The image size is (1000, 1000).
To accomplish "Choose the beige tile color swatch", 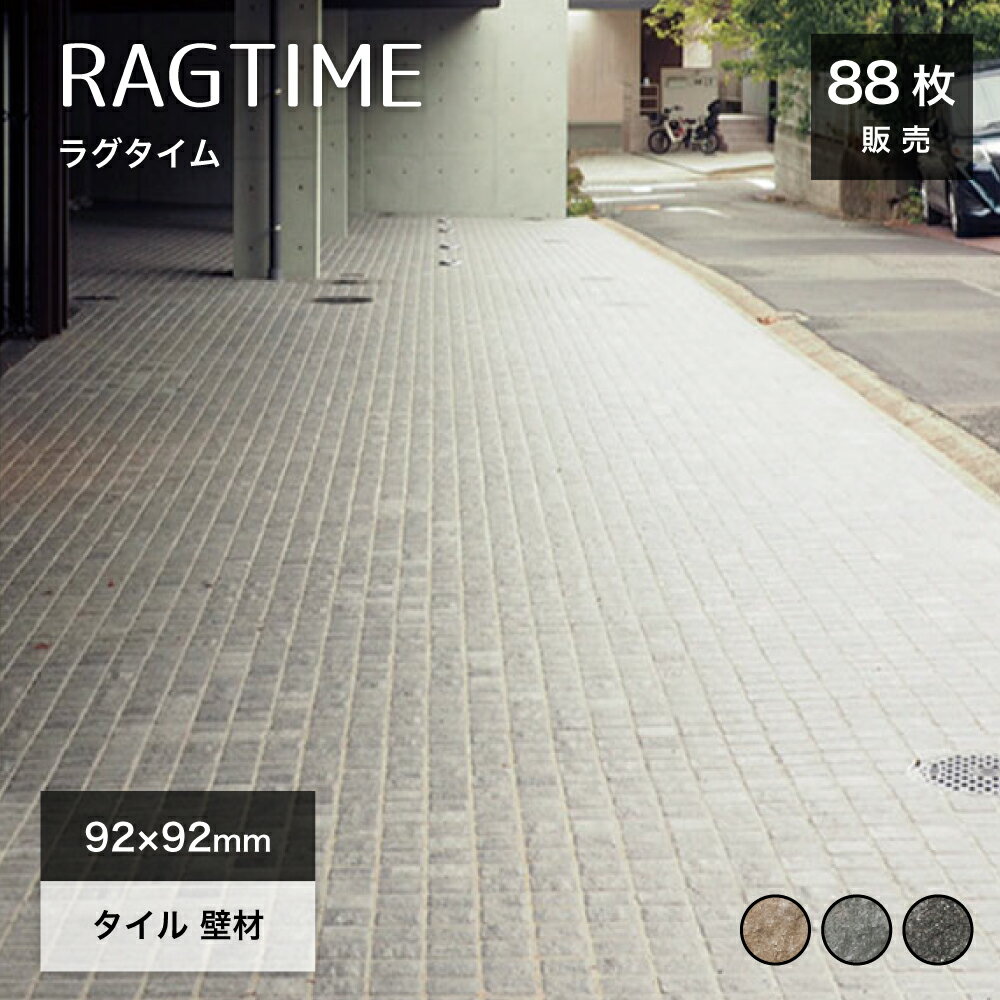I will click(x=775, y=929).
